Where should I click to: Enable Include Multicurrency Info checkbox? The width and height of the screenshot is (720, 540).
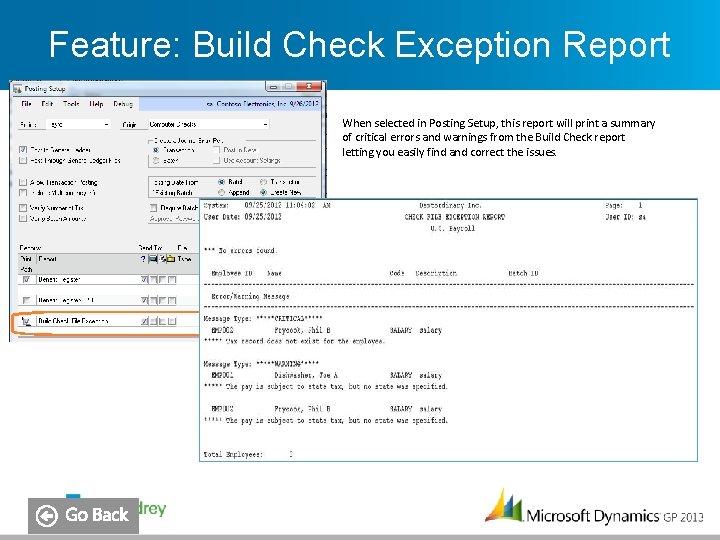[23, 193]
